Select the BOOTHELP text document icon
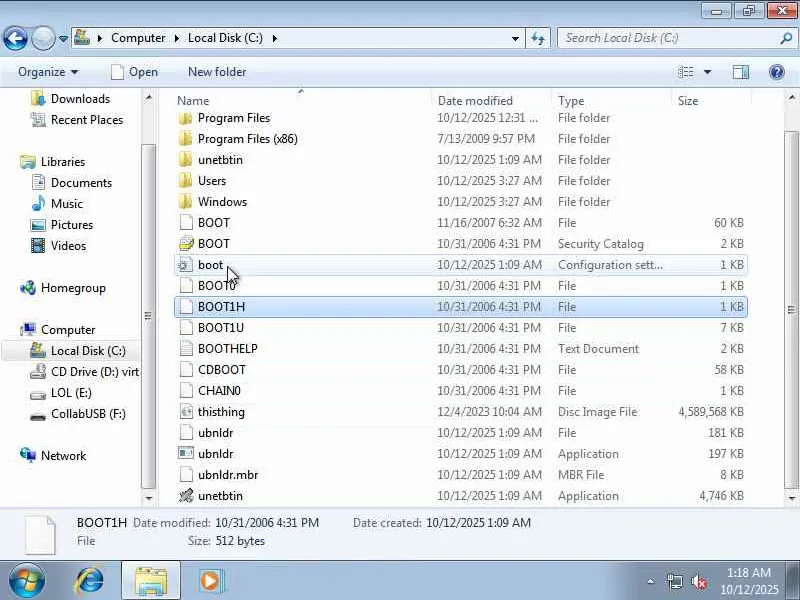The image size is (800, 600). [x=186, y=348]
